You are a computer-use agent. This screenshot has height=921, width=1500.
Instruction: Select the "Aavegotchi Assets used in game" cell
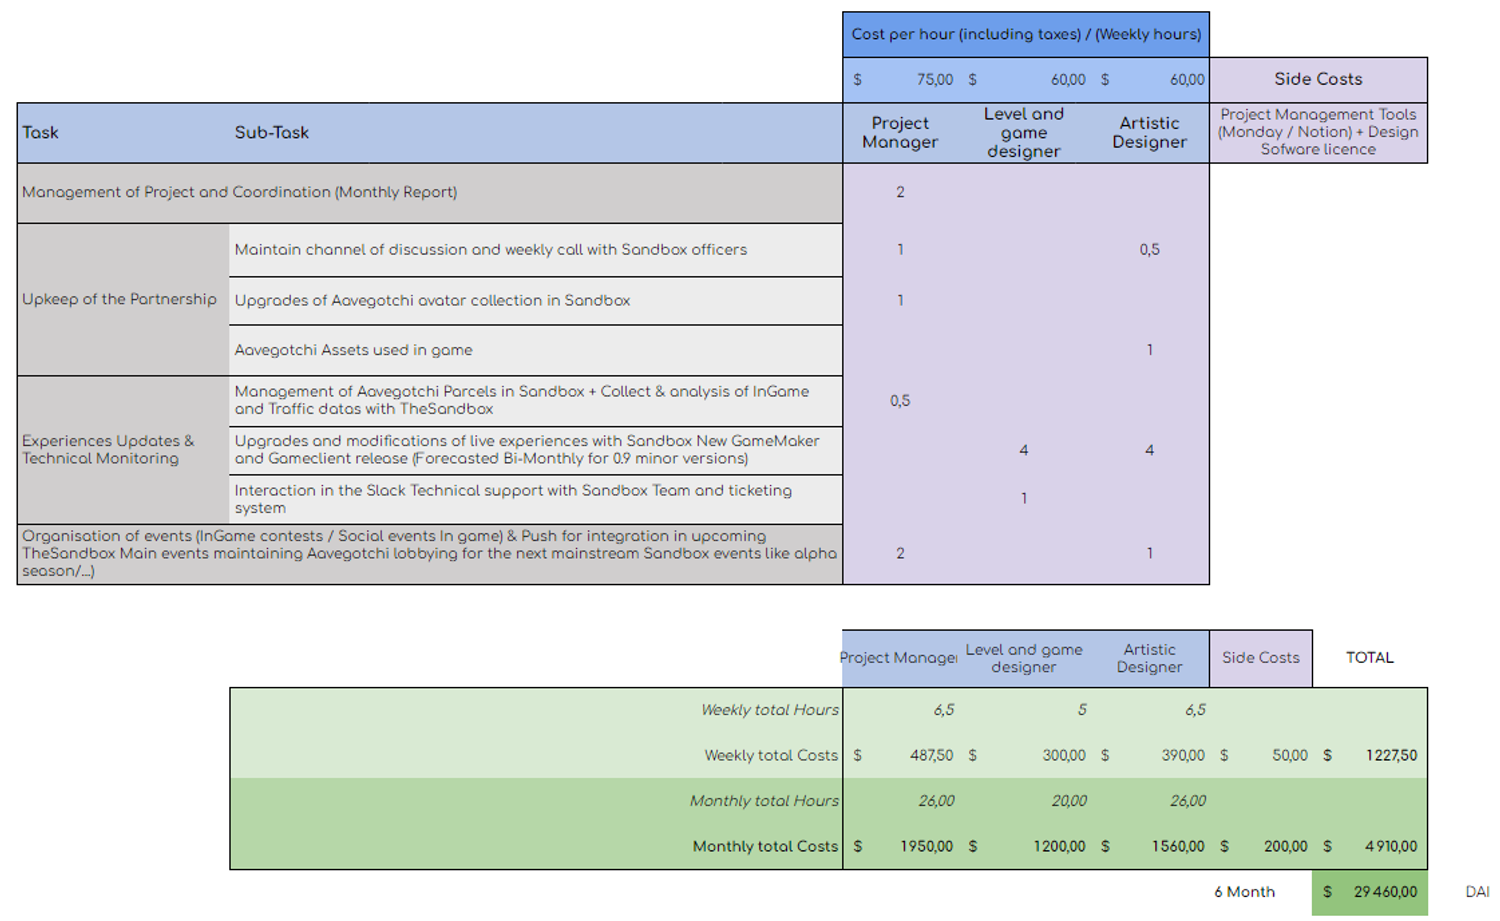coord(353,350)
